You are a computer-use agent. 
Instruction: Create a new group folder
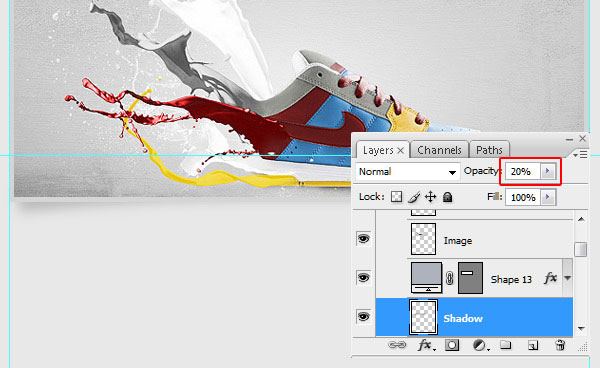(505, 345)
